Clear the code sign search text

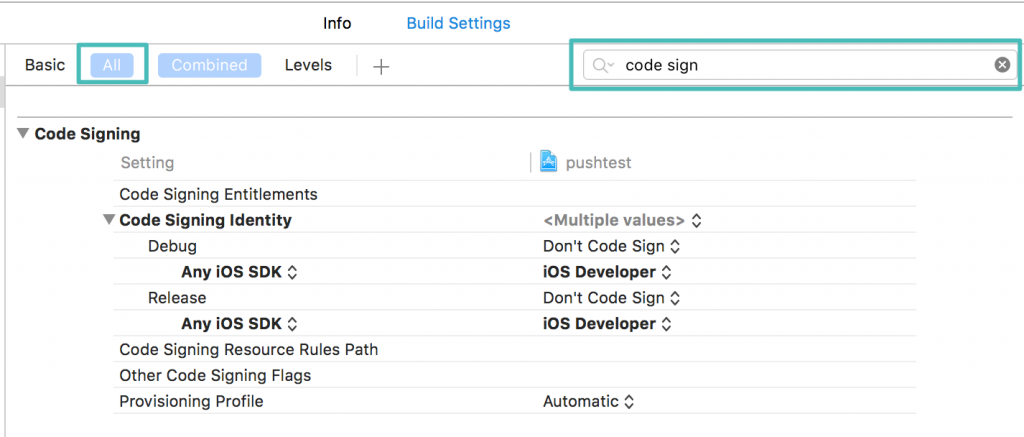coord(1001,65)
